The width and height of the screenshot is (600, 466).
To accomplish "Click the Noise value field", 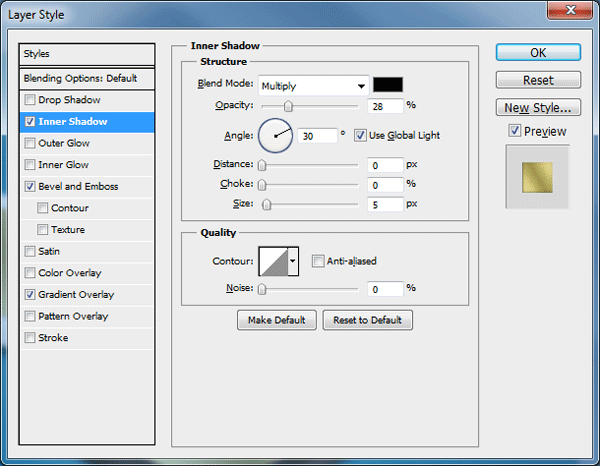I will click(385, 289).
